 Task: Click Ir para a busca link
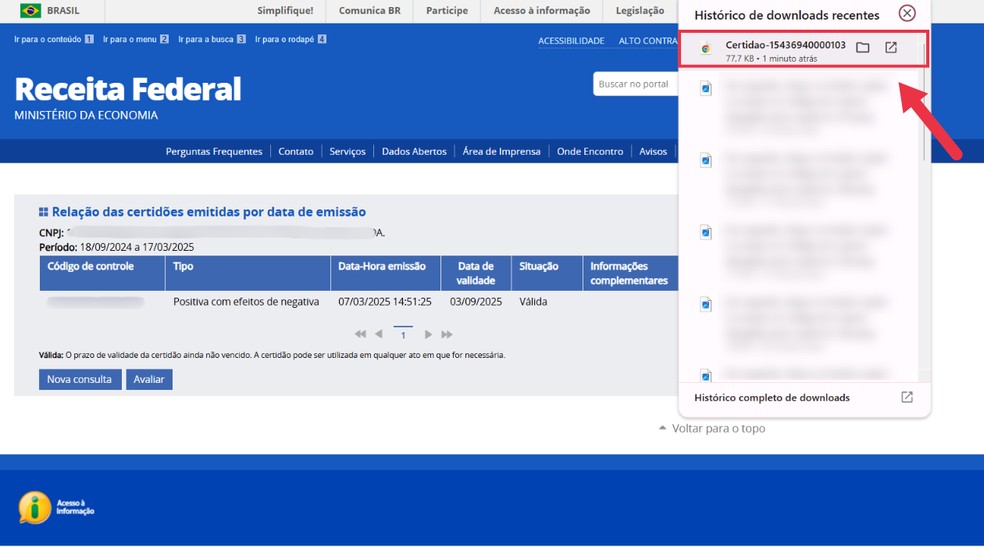click(211, 39)
